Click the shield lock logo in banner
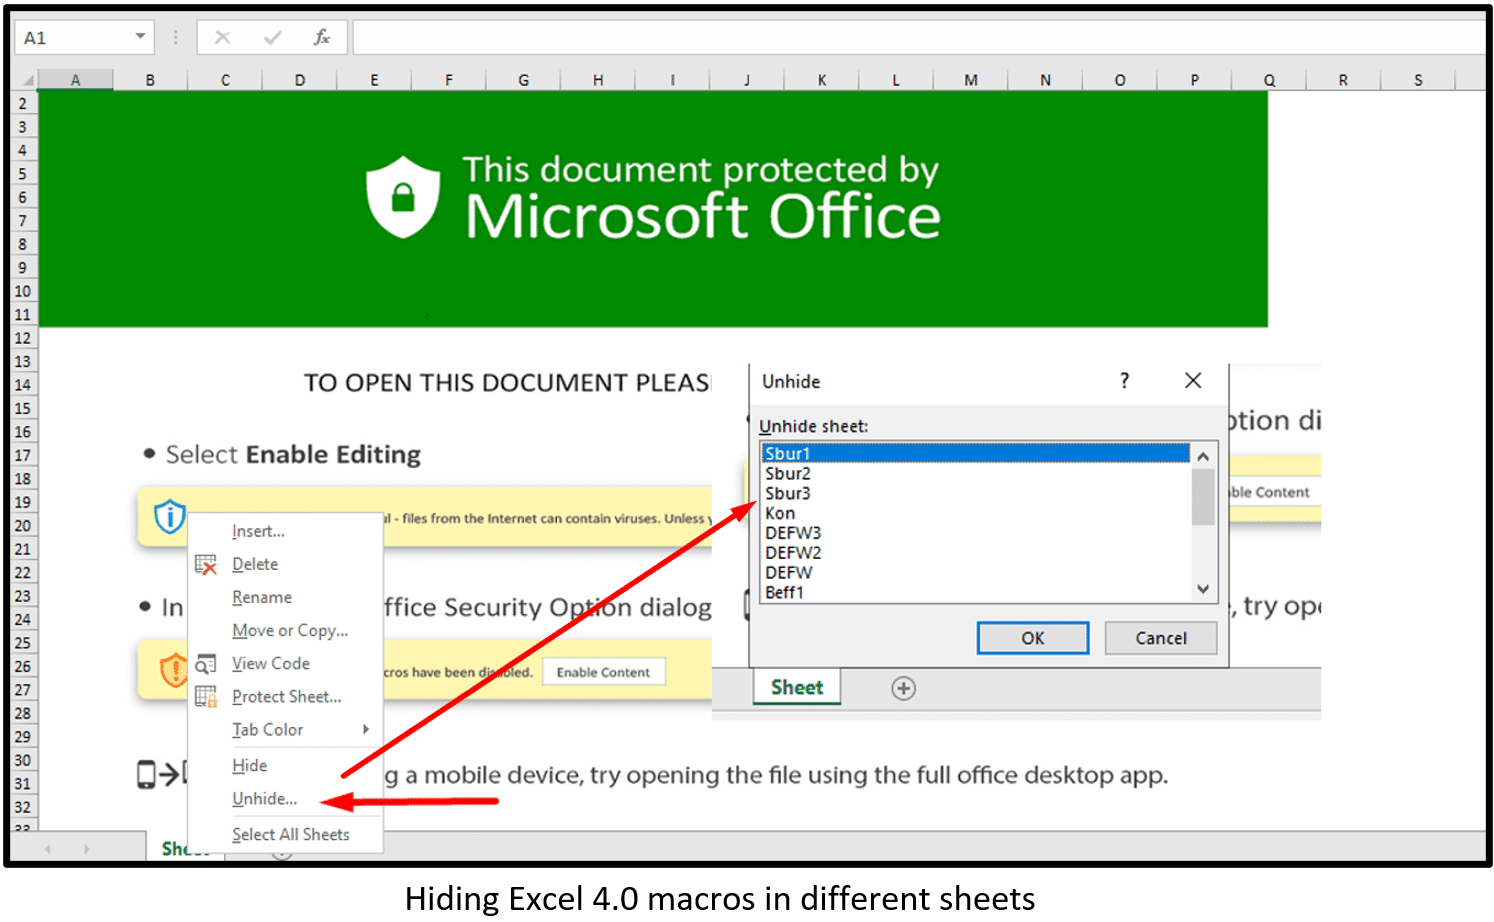 pyautogui.click(x=403, y=196)
